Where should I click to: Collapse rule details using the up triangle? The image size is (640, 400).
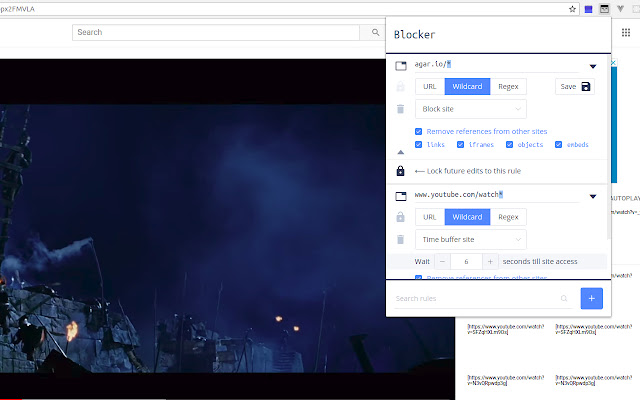400,152
